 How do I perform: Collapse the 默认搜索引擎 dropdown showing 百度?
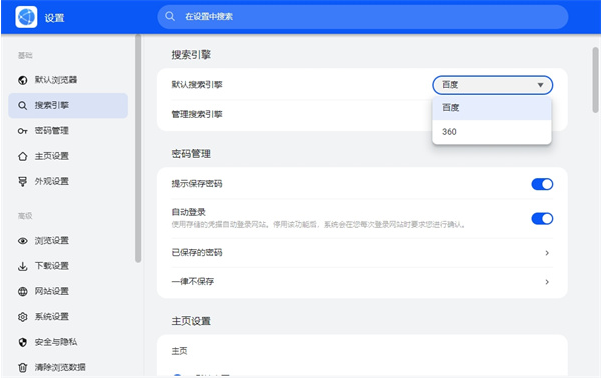(x=493, y=85)
